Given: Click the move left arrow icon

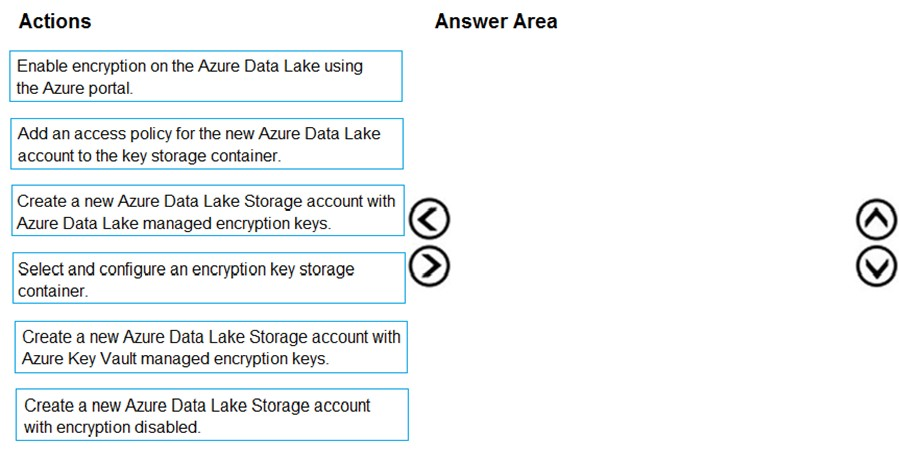Looking at the screenshot, I should pyautogui.click(x=429, y=219).
